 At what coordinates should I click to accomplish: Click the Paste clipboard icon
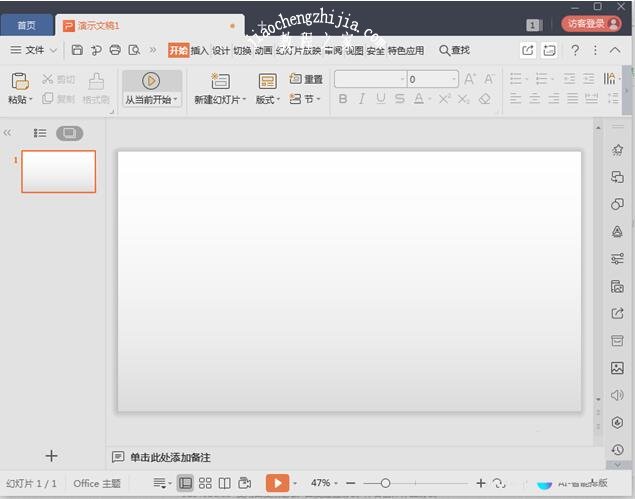coord(19,81)
